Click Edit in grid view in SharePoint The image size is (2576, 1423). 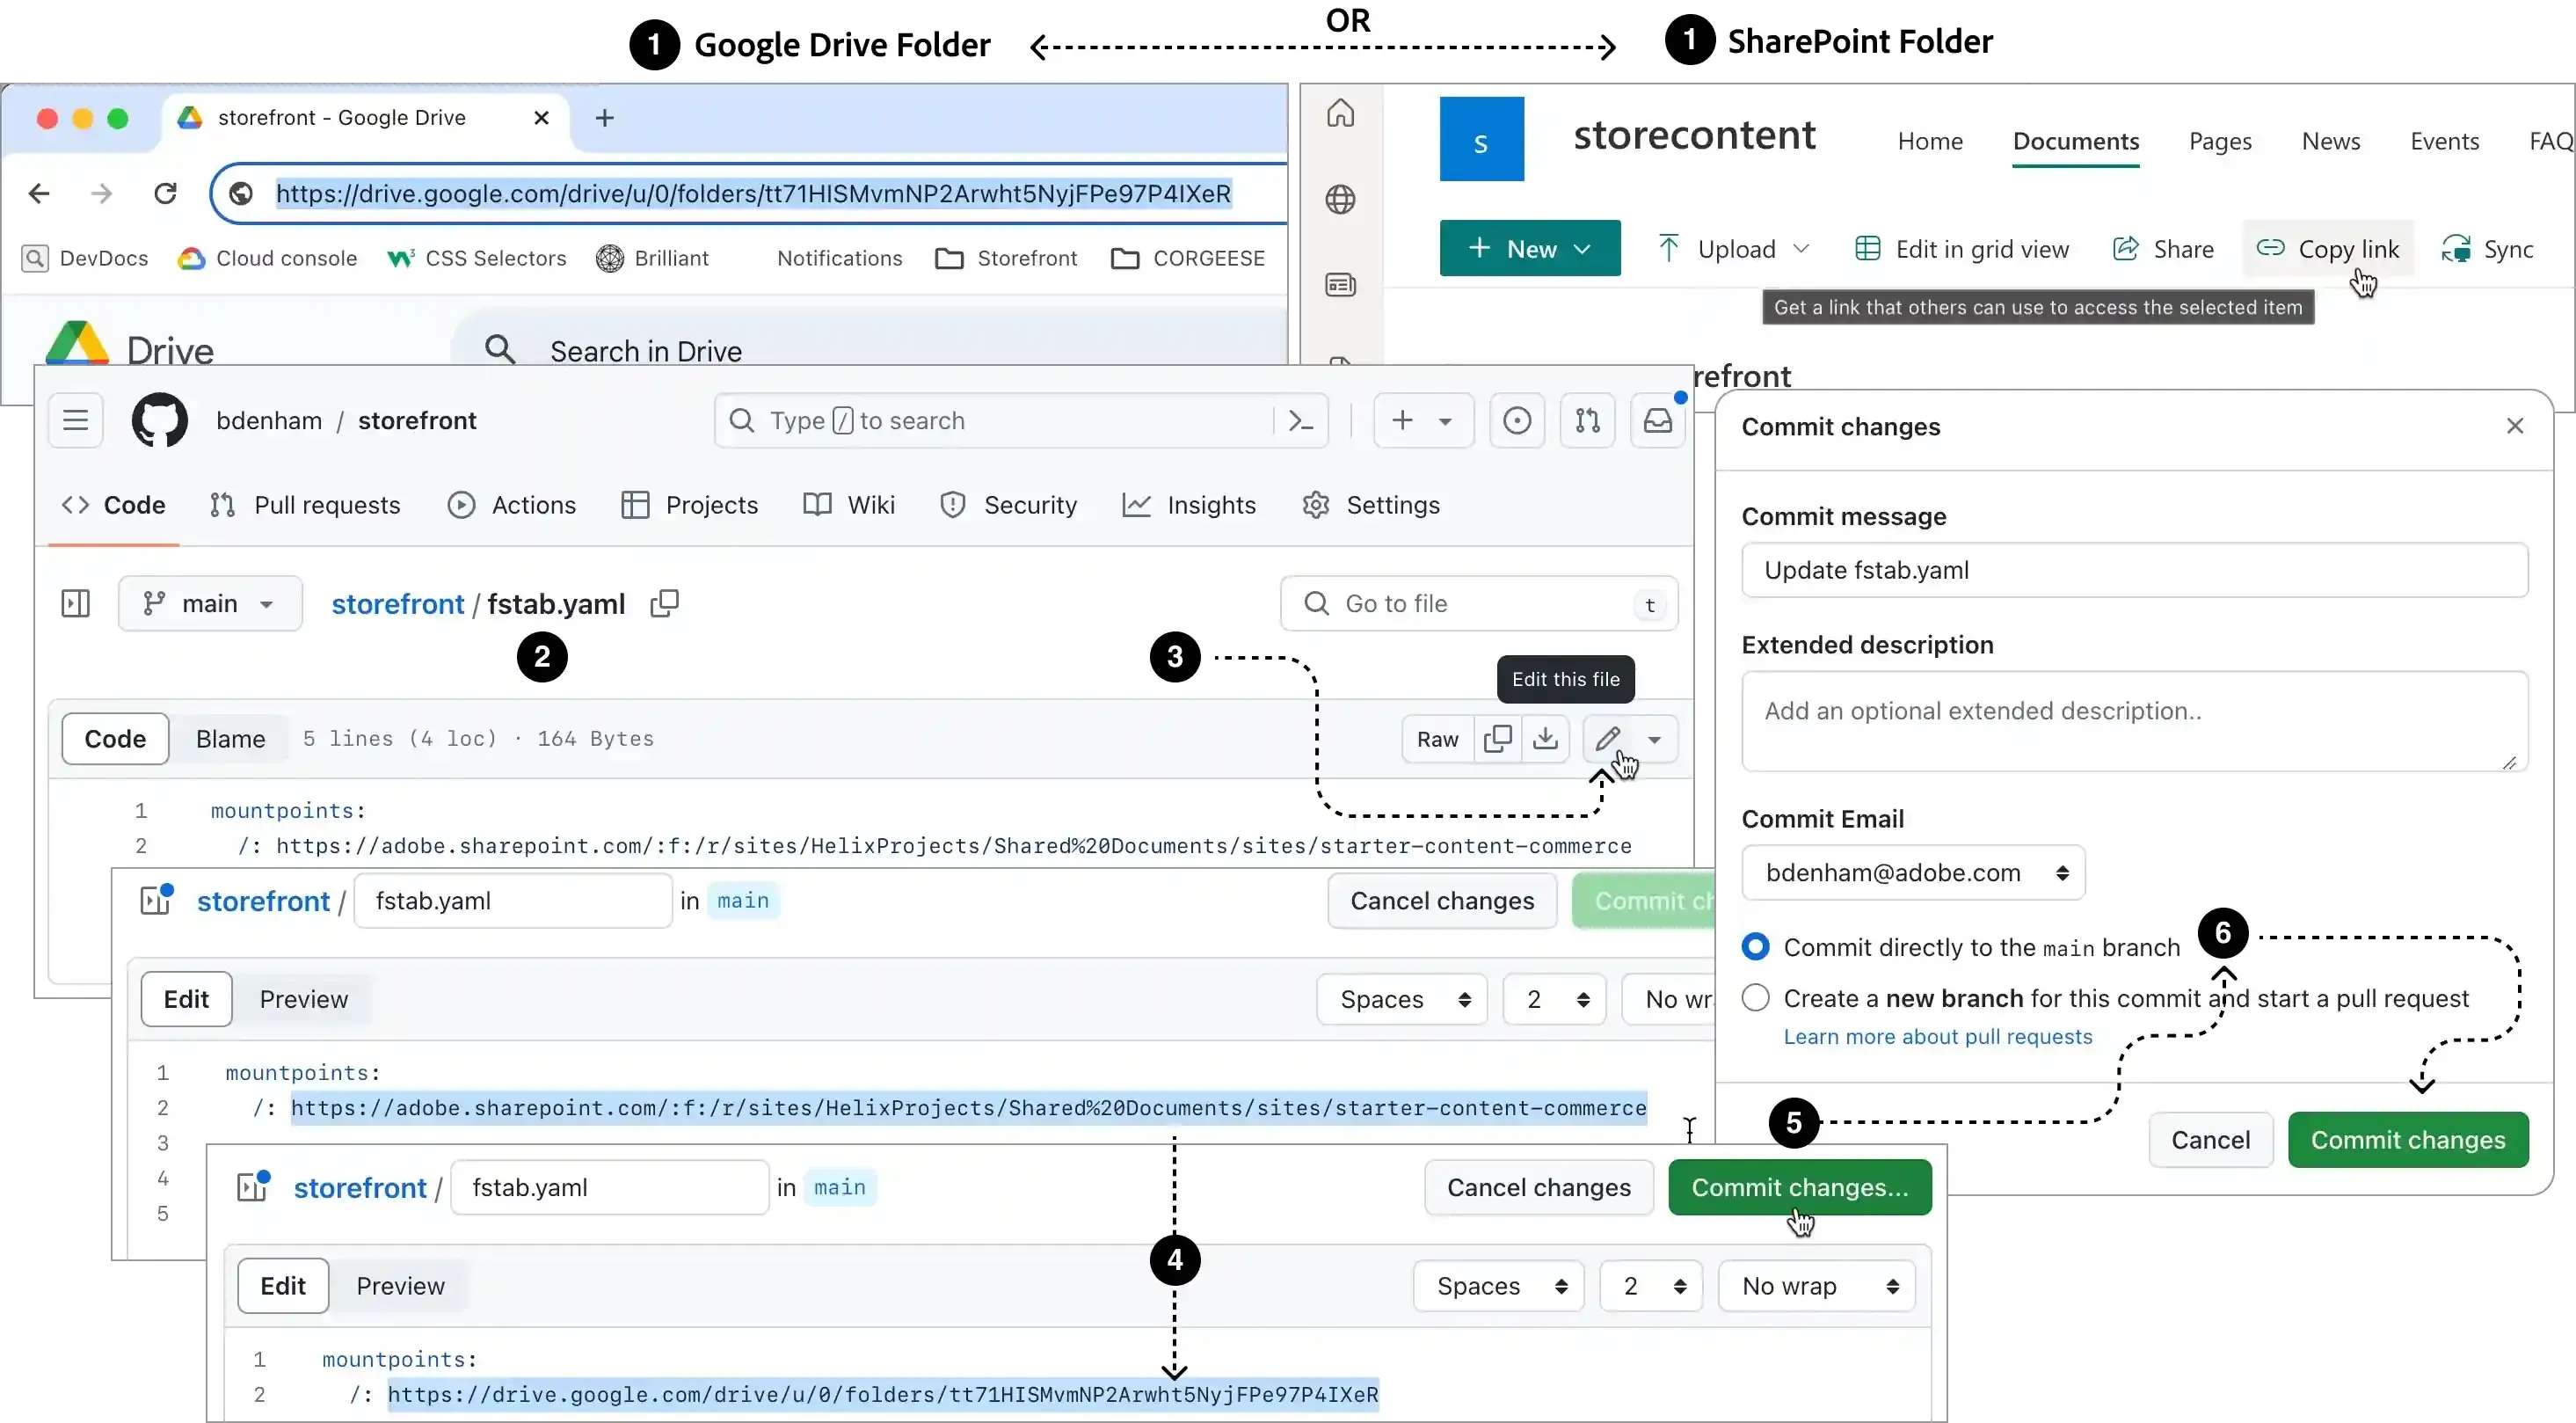[1961, 248]
